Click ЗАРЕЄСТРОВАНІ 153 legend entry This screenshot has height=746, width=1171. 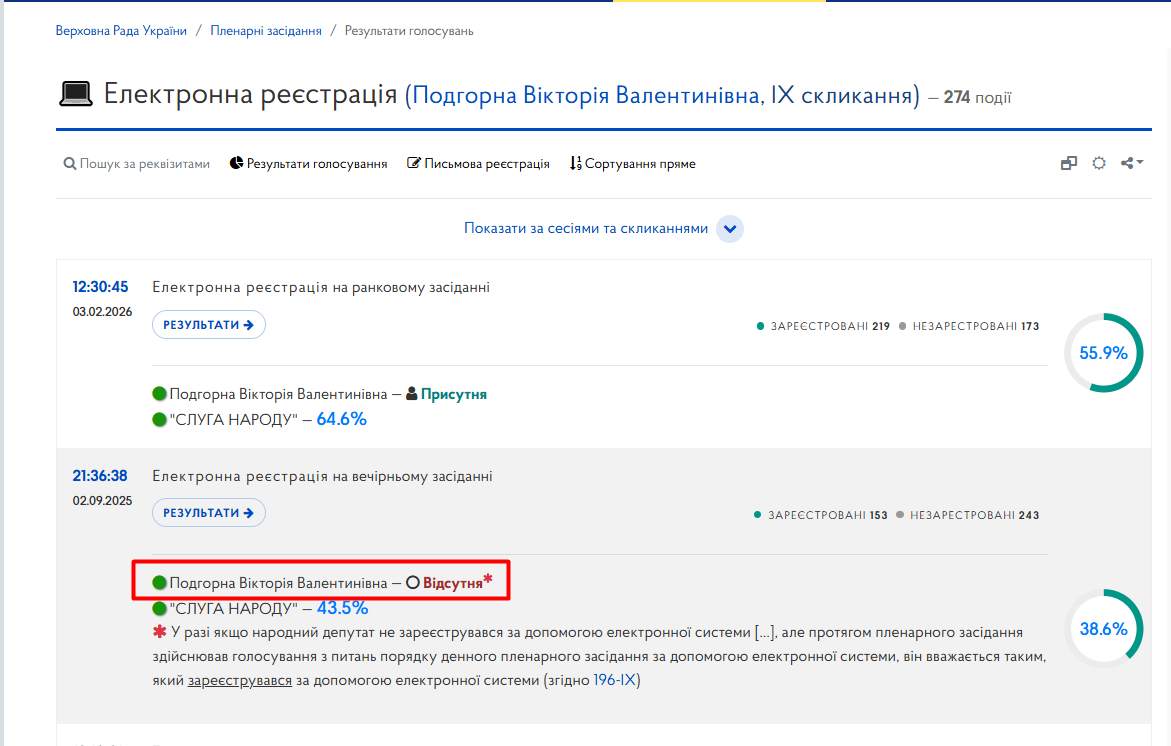[821, 515]
